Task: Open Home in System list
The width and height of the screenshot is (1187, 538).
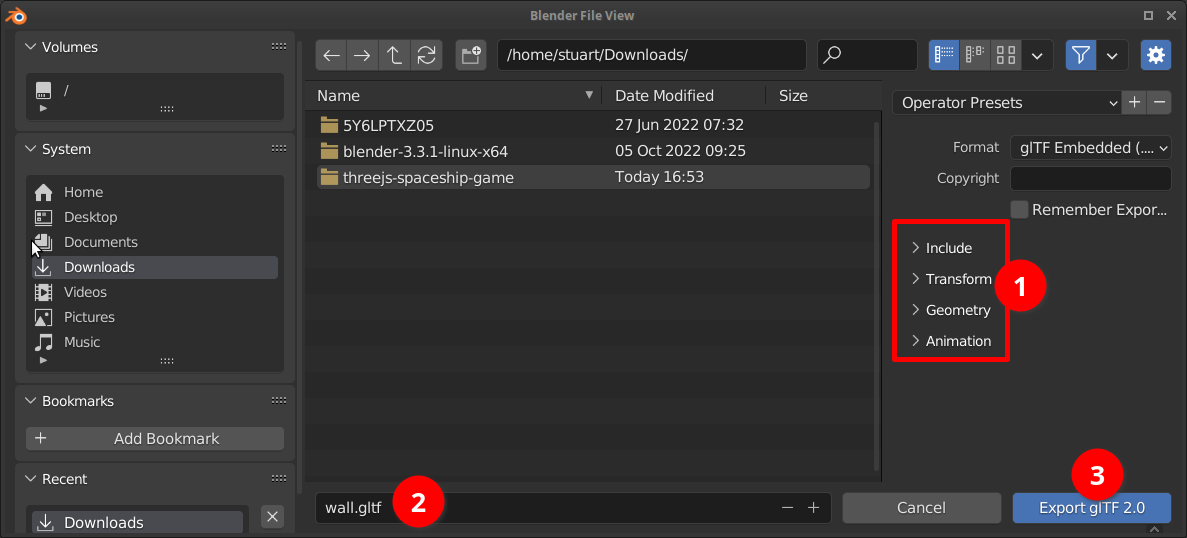Action: coord(154,192)
